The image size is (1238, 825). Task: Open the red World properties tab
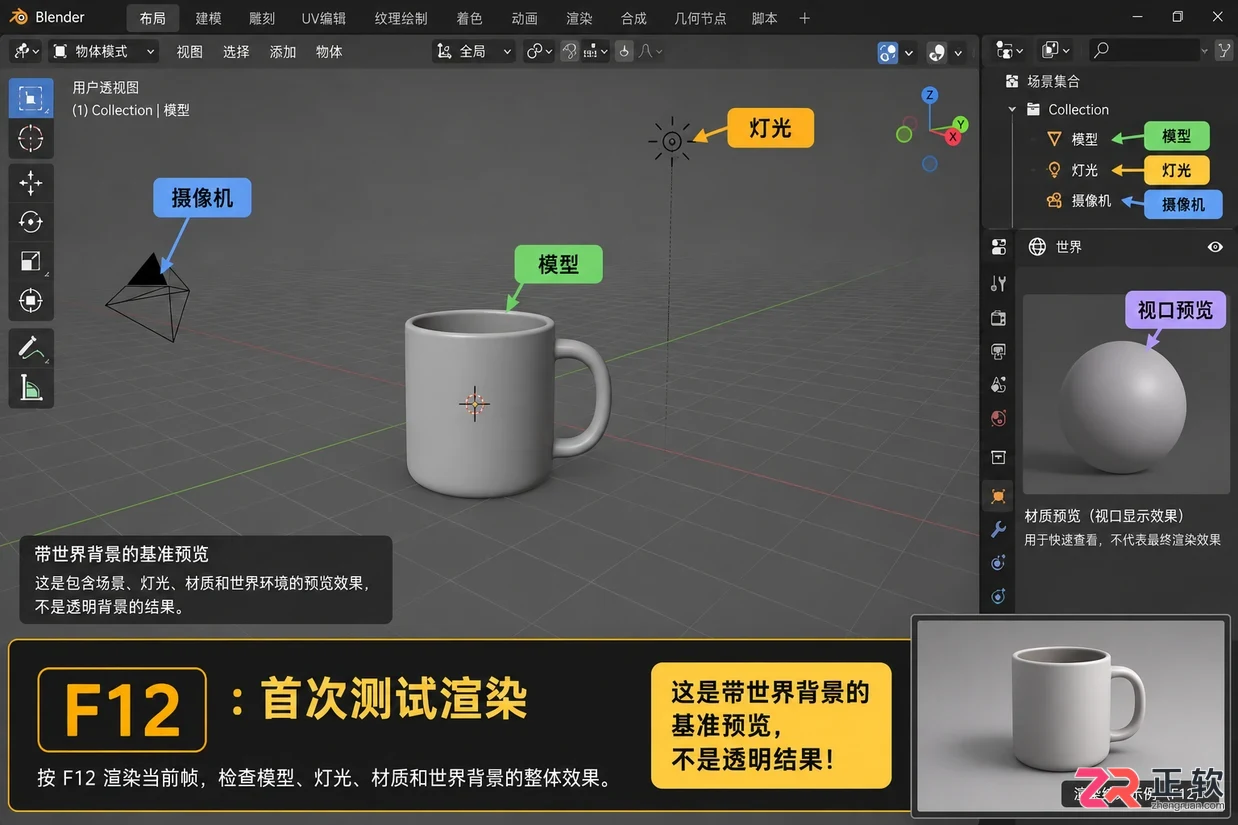click(998, 419)
